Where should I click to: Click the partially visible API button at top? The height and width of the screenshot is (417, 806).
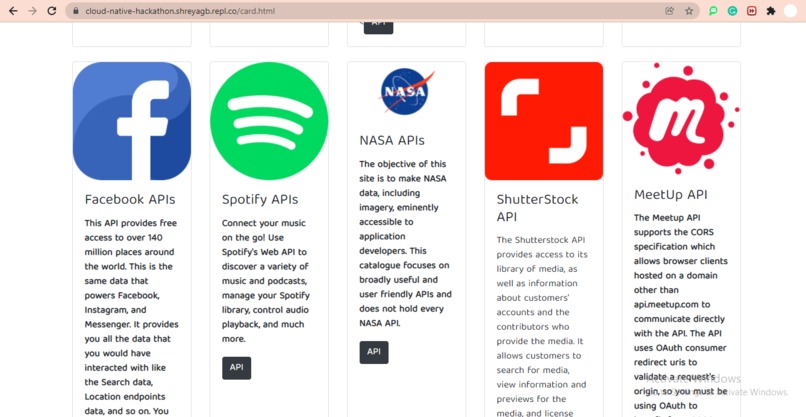(x=378, y=27)
